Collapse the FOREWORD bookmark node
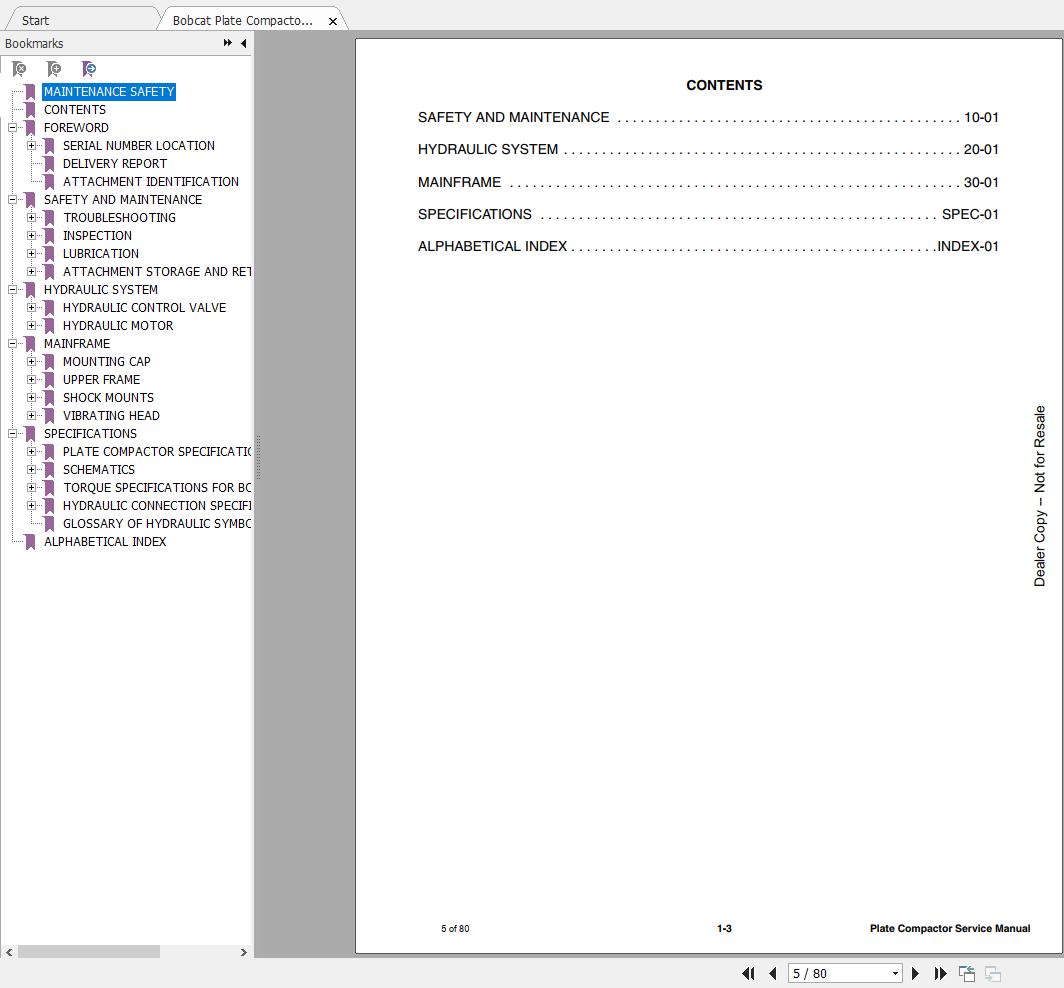 (12, 128)
